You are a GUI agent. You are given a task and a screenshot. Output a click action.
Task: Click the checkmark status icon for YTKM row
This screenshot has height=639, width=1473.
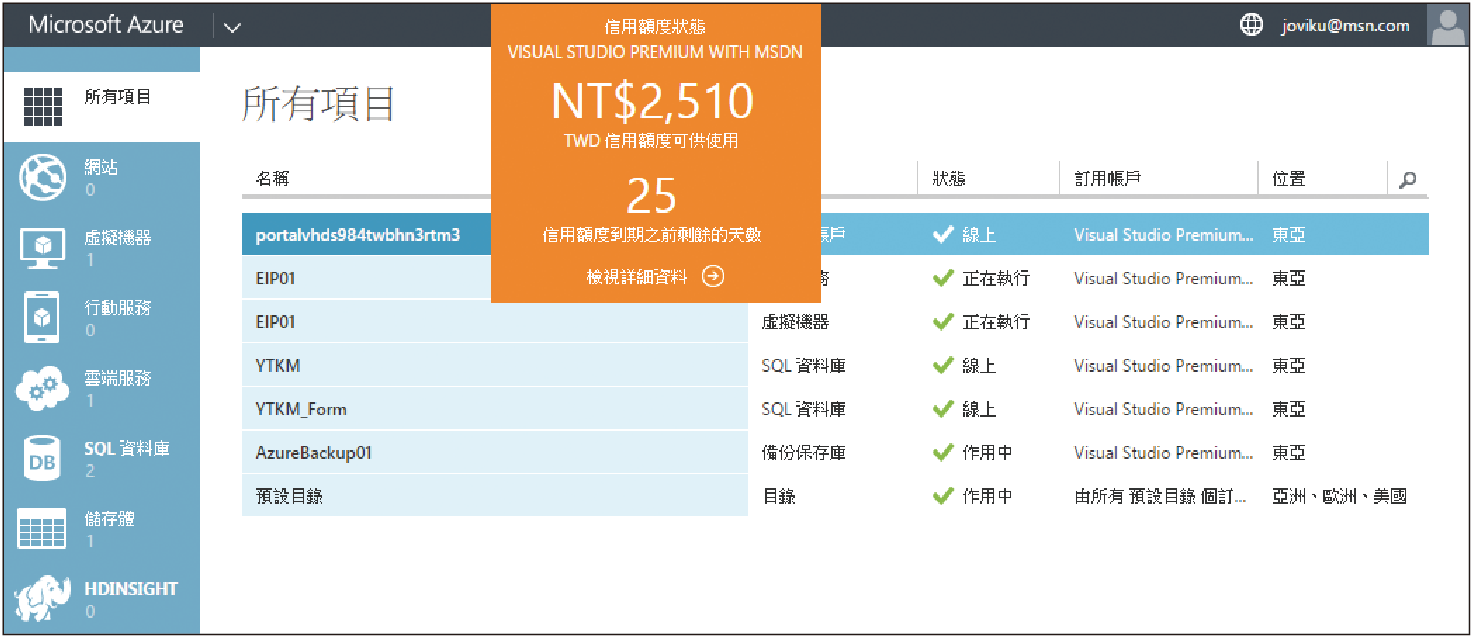tap(942, 366)
